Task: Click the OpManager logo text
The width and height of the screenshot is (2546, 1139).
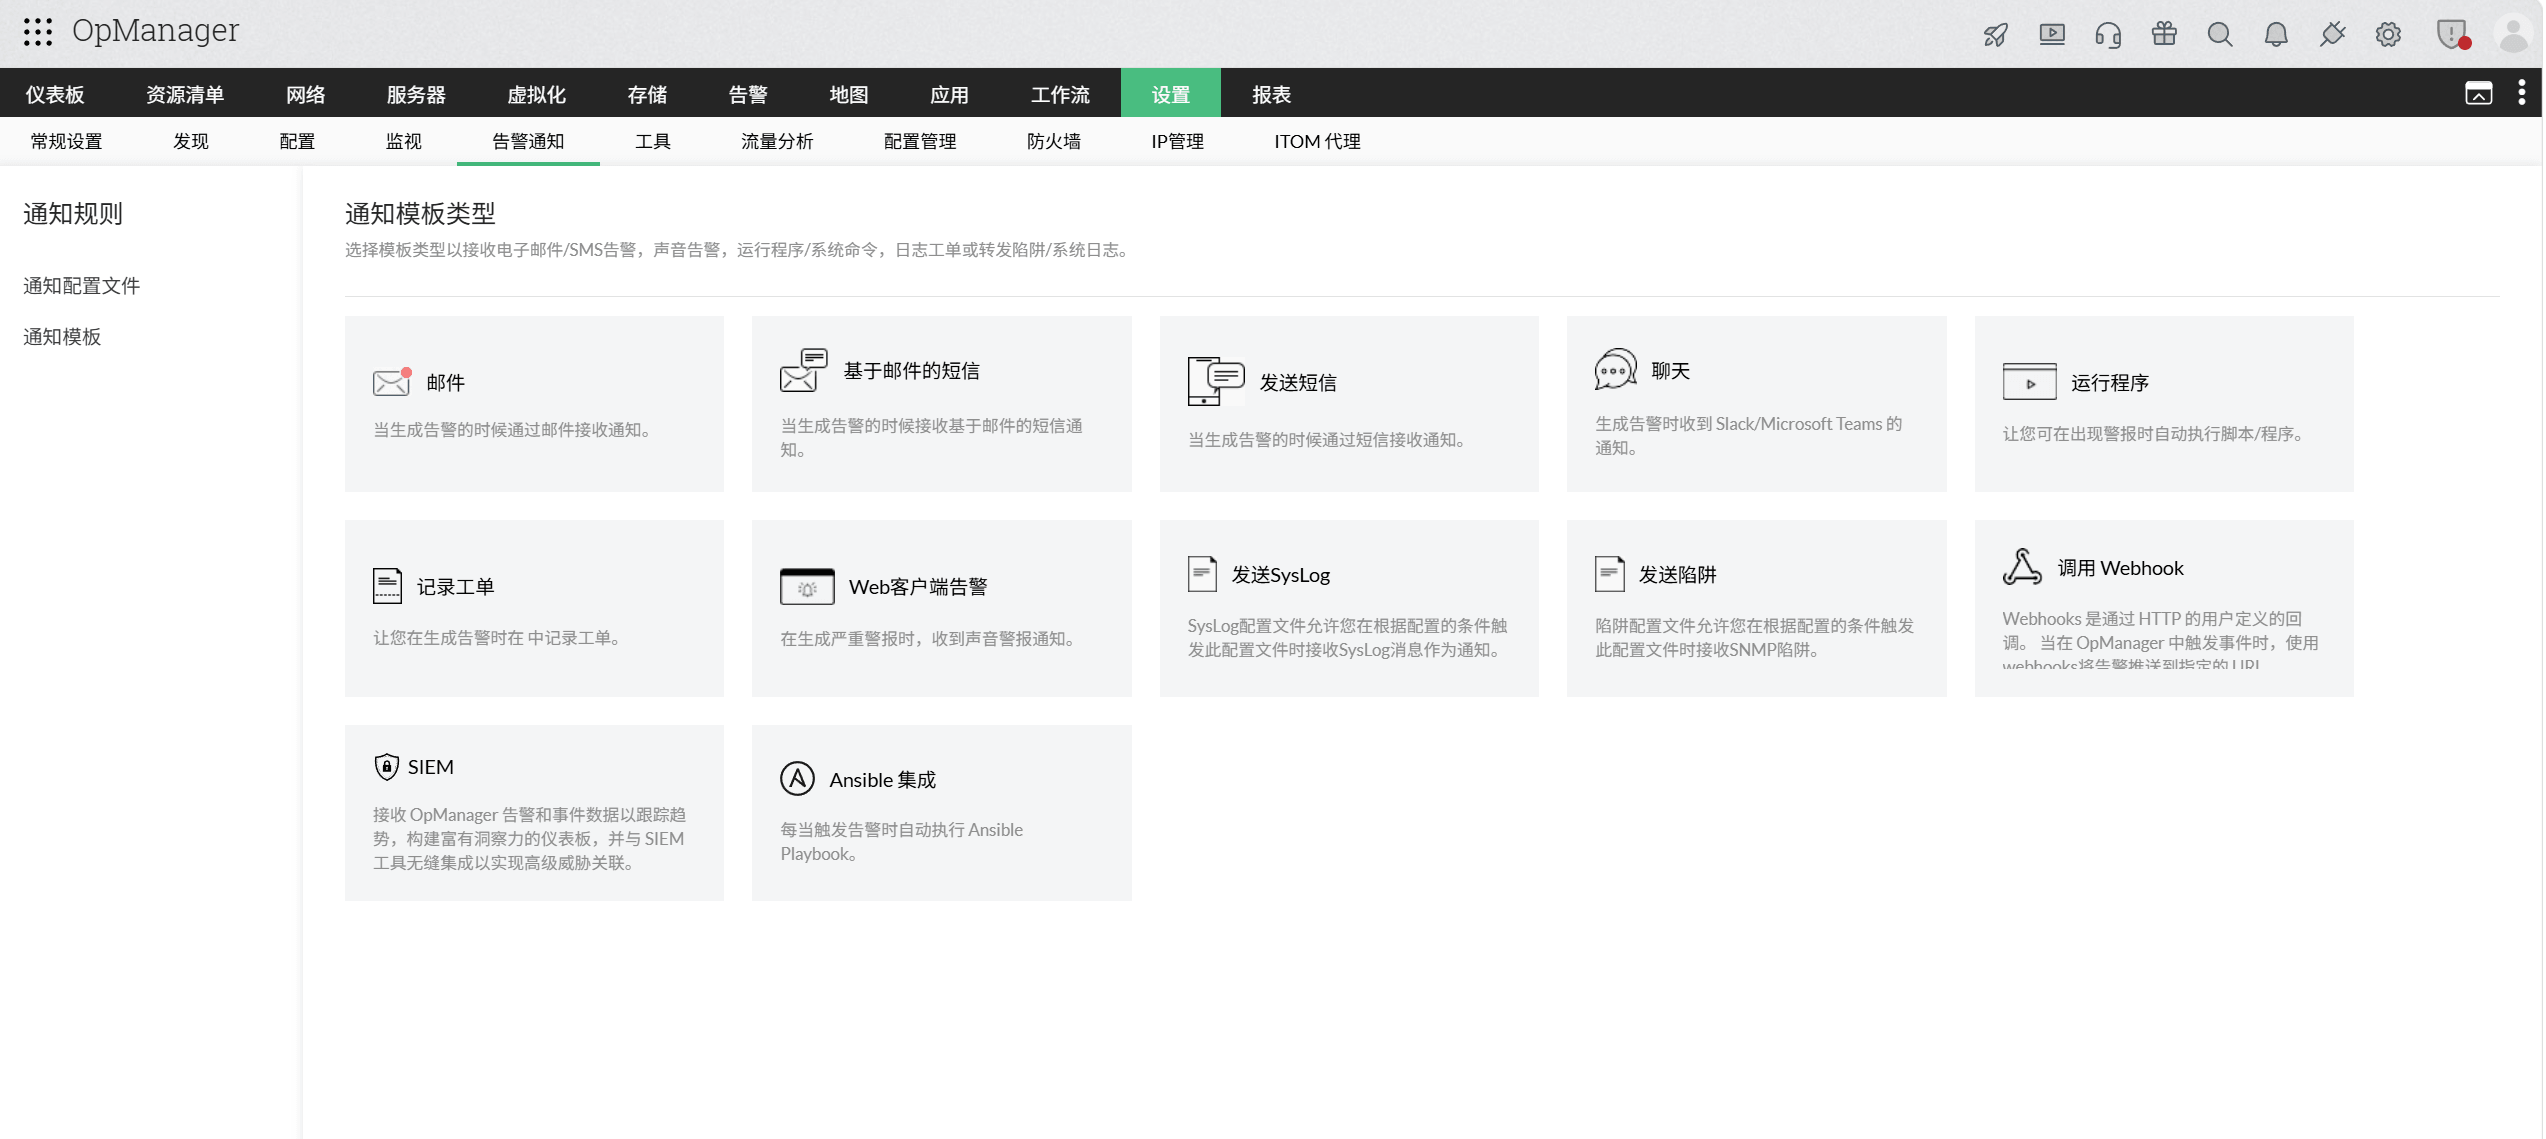Action: point(155,31)
